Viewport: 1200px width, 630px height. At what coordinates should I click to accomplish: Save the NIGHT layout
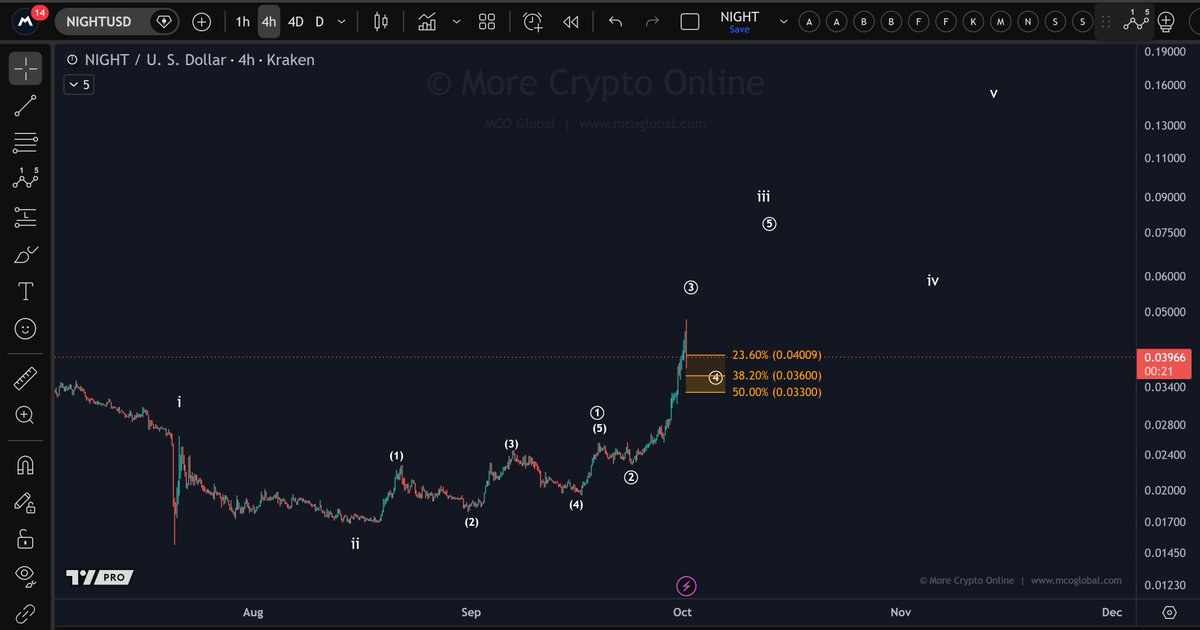[x=739, y=30]
